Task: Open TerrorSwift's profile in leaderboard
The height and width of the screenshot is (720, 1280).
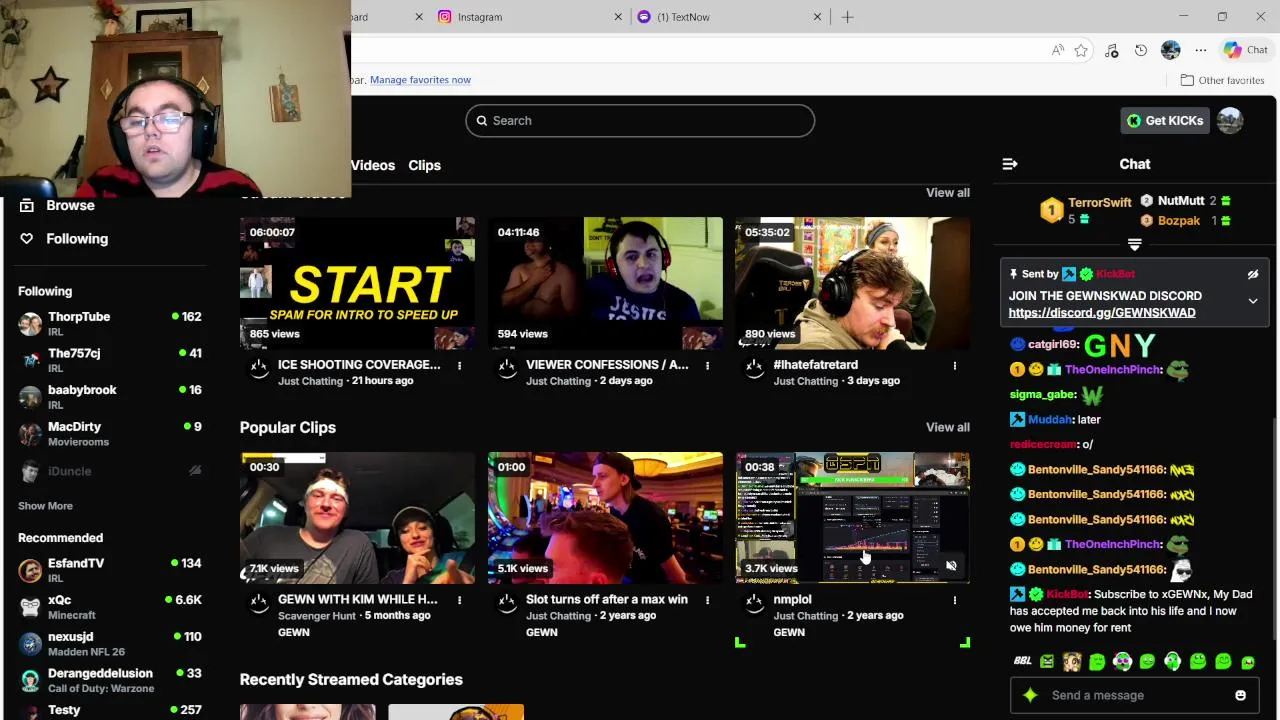Action: point(1099,203)
